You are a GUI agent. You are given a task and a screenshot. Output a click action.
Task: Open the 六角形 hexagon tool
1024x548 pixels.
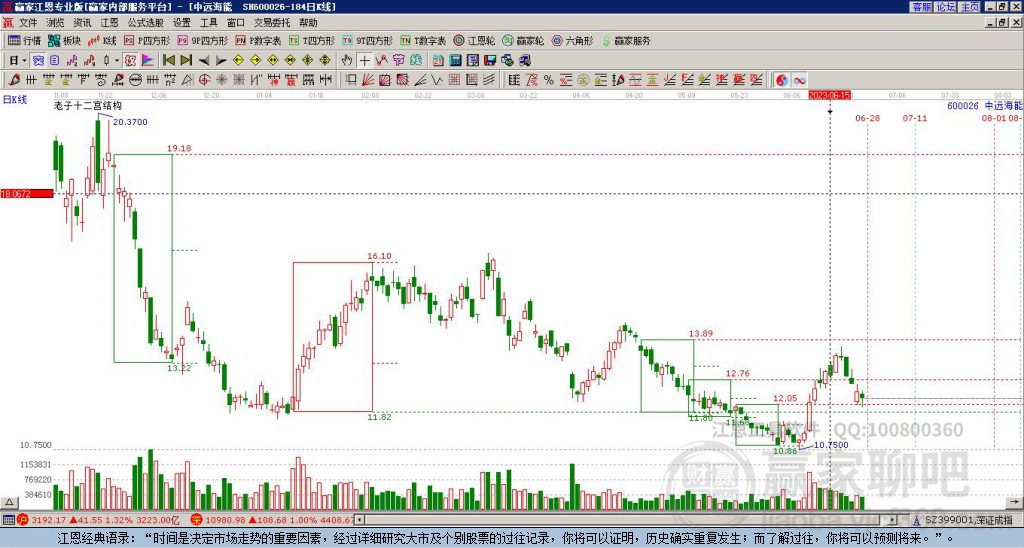(x=572, y=40)
